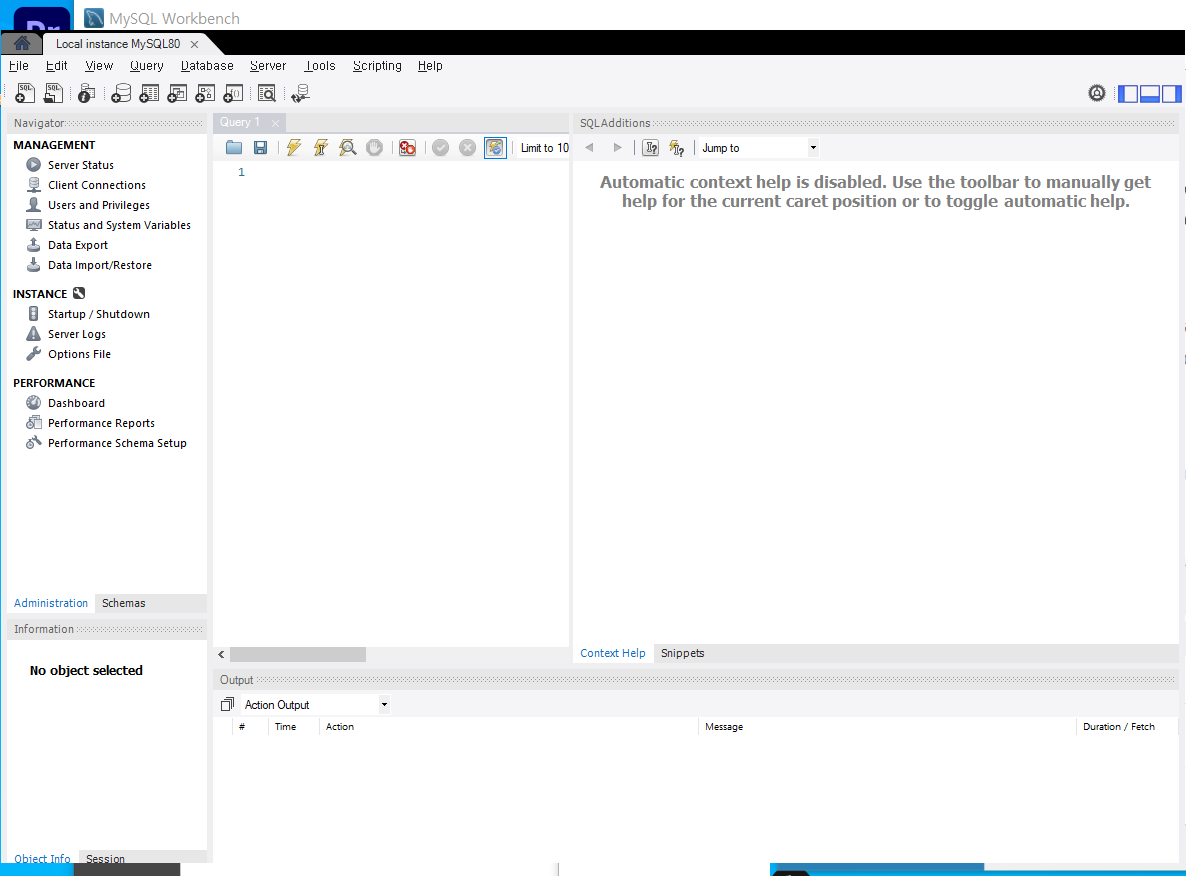1186x876 pixels.
Task: Open Client Connections
Action: coord(97,185)
